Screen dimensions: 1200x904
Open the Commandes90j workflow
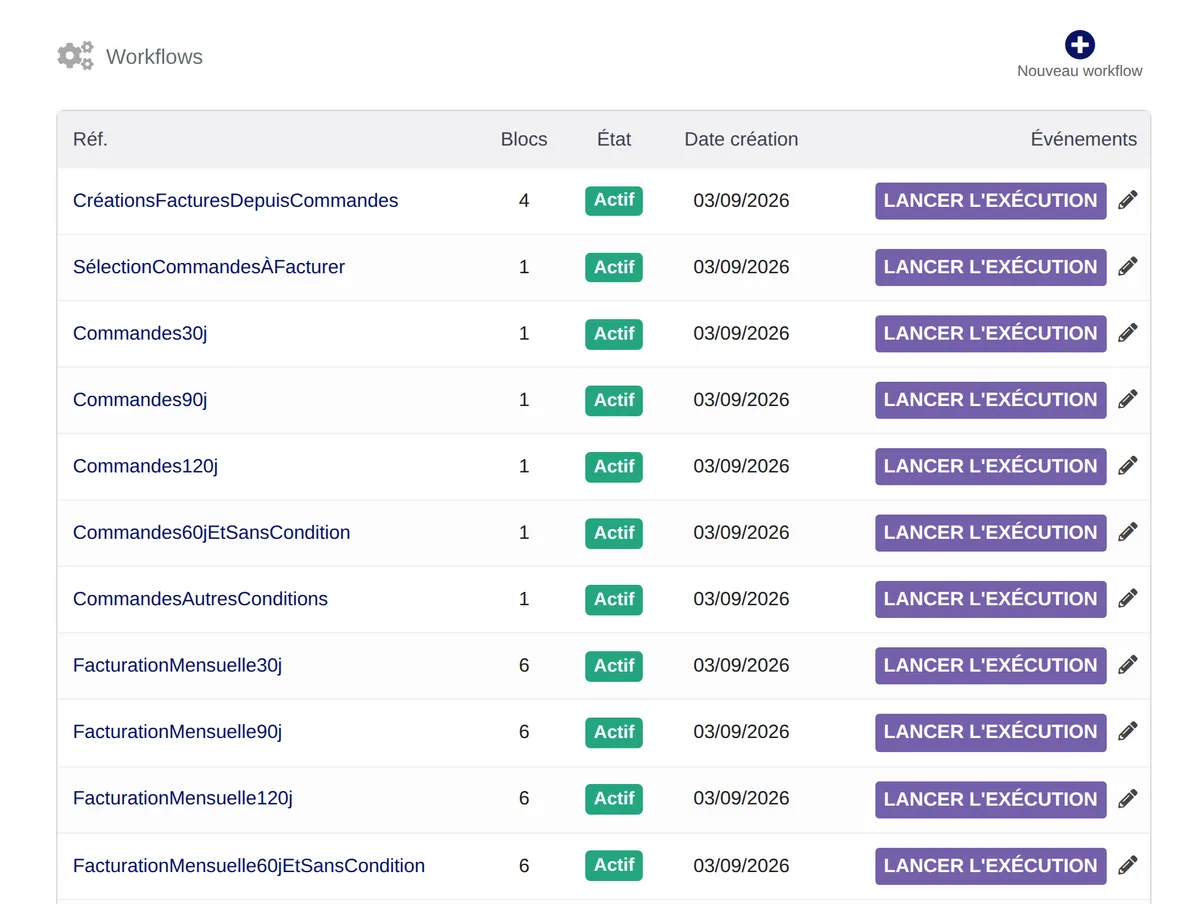tap(140, 400)
